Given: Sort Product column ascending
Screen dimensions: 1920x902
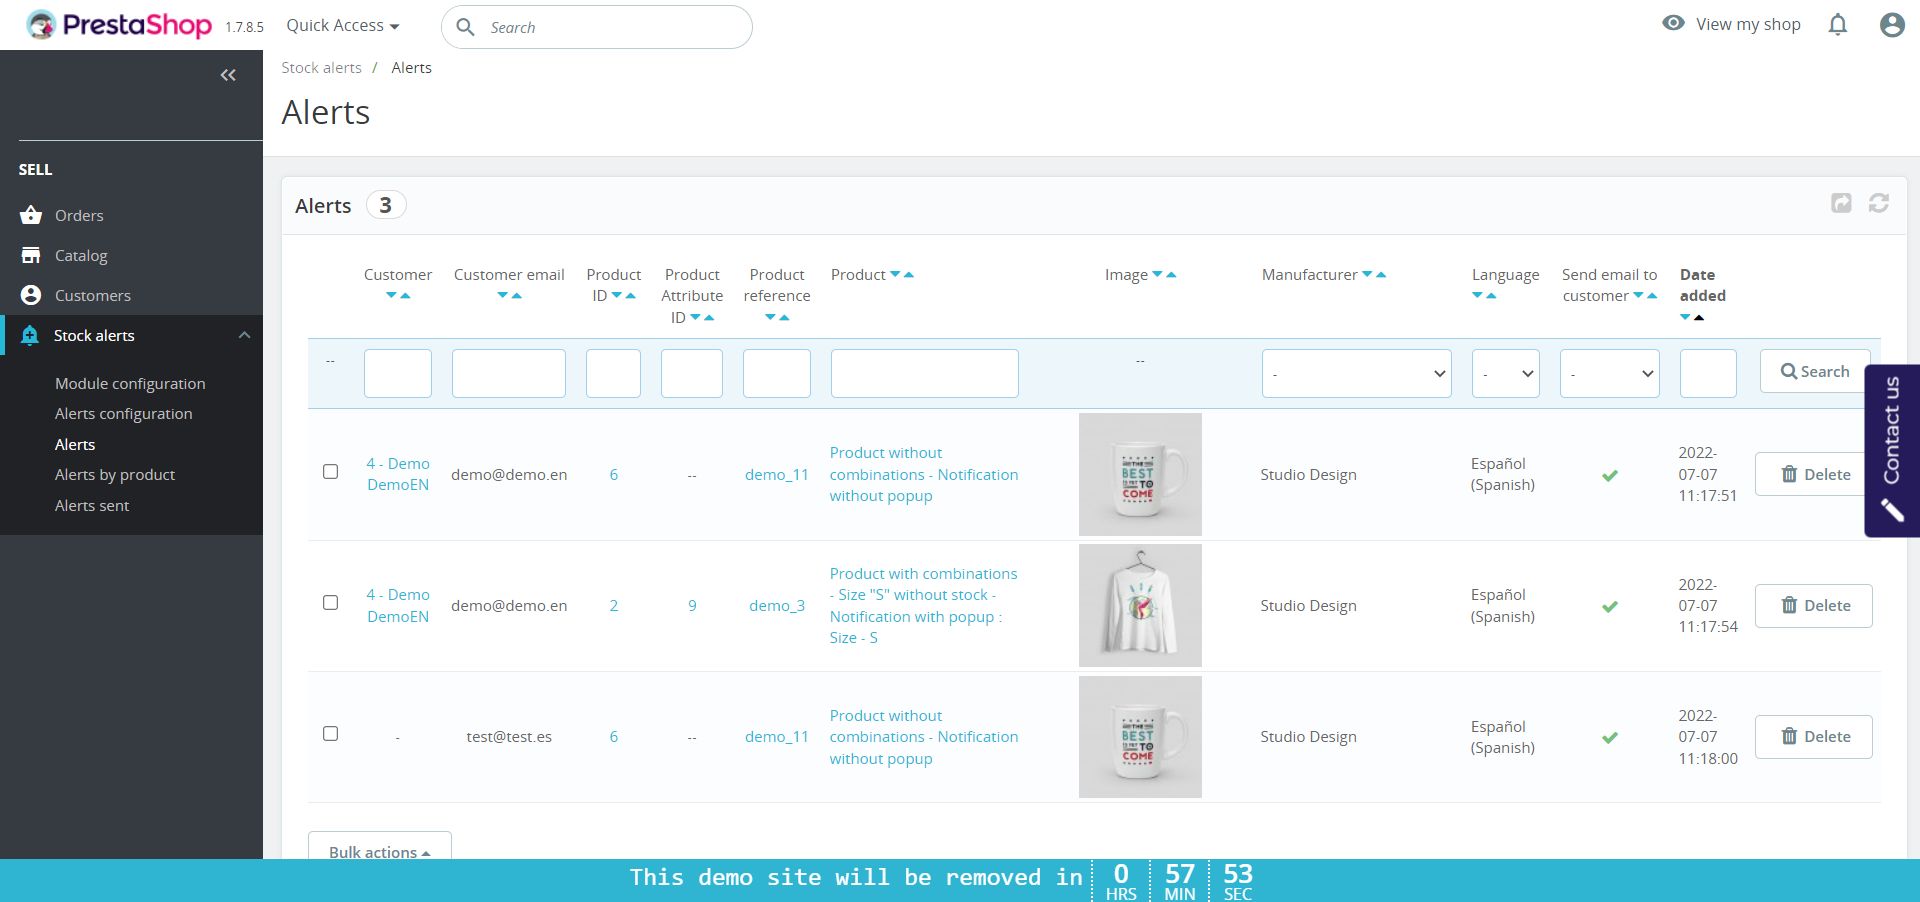Looking at the screenshot, I should [909, 275].
